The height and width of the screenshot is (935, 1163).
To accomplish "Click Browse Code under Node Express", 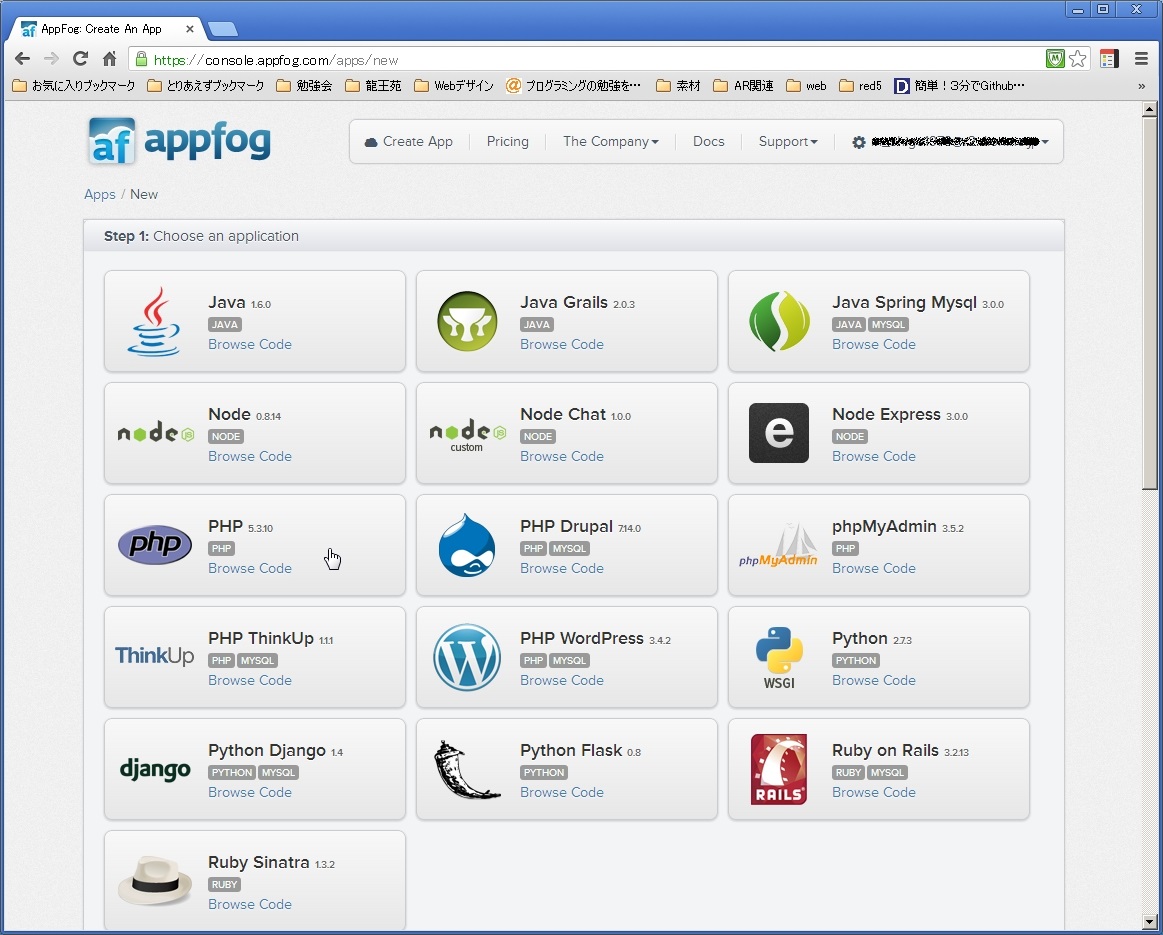I will click(x=874, y=456).
